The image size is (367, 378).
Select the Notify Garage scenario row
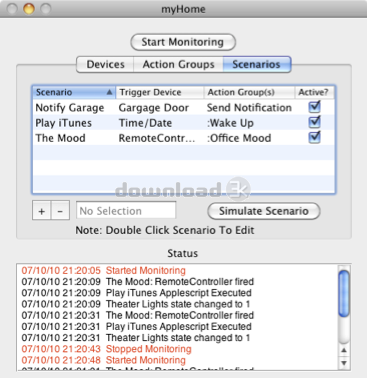point(184,107)
